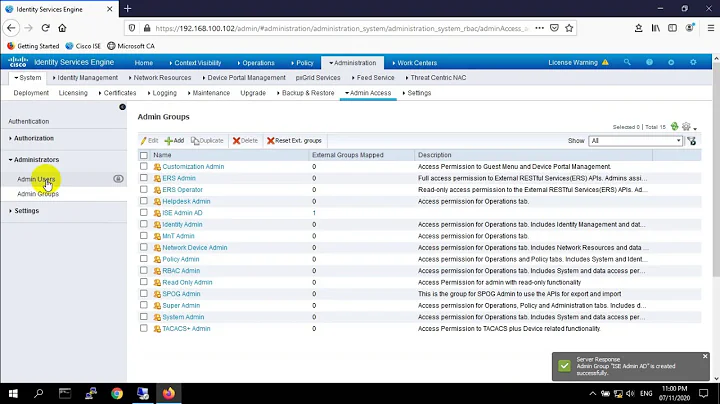Collapse the Administrators section
The width and height of the screenshot is (720, 404).
[34, 160]
